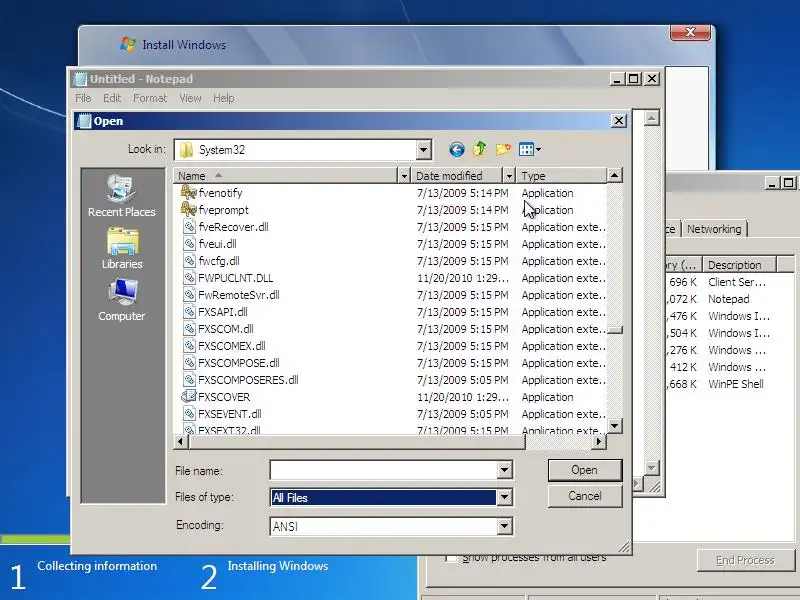Select fveRecover.dll file icon
Screen dimensions: 800x600
189,227
